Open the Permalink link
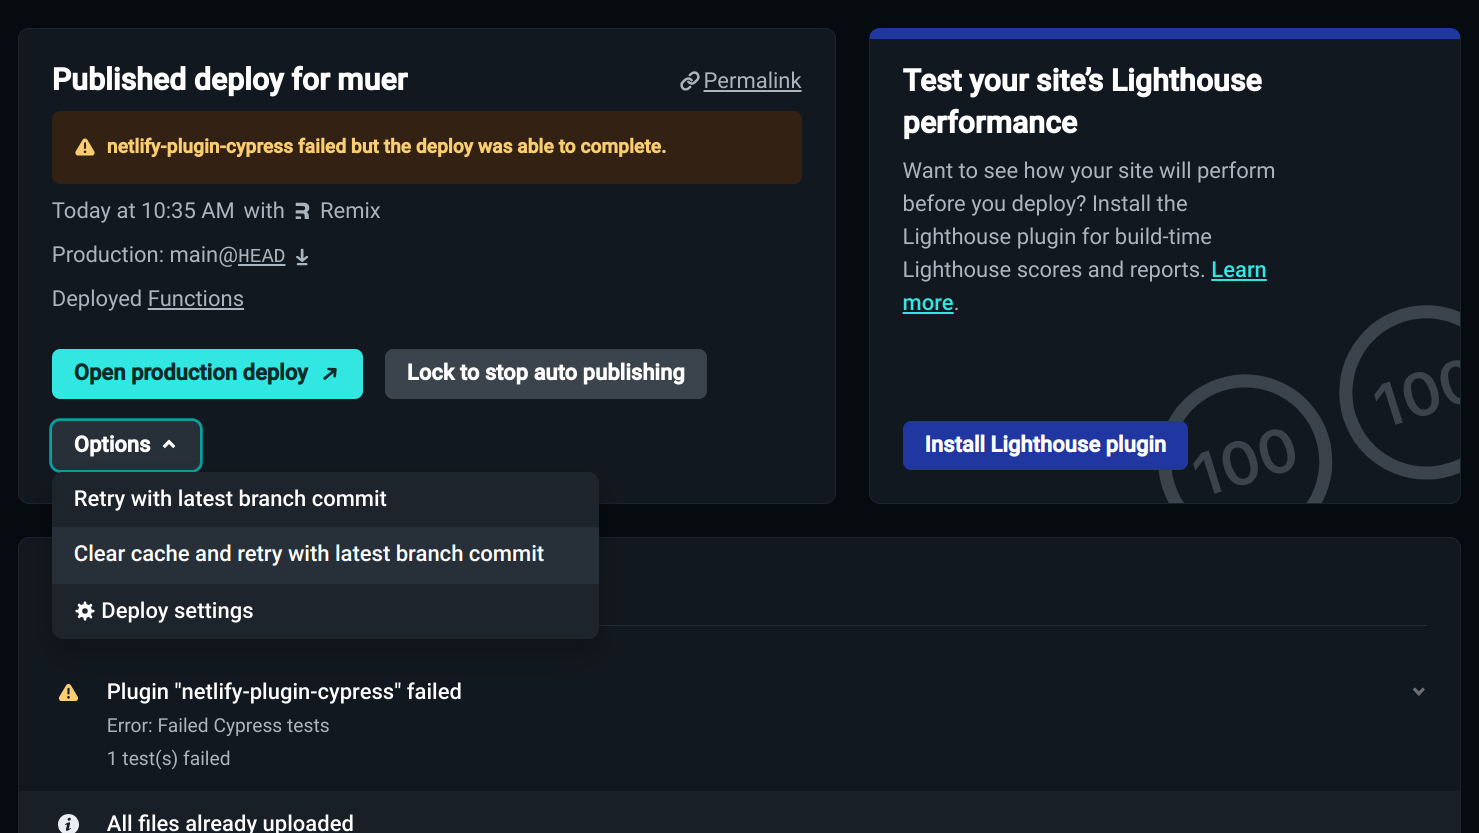1479x833 pixels. tap(752, 81)
